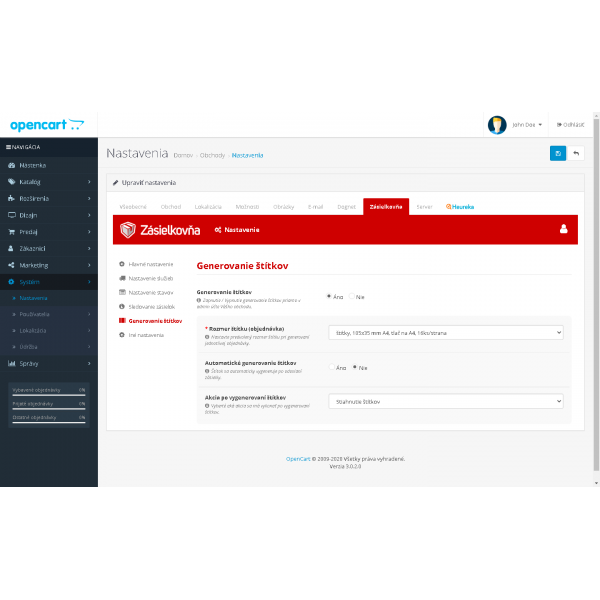This screenshot has height=600, width=600.
Task: Click the Predaj shopping cart icon
Action: coord(11,232)
